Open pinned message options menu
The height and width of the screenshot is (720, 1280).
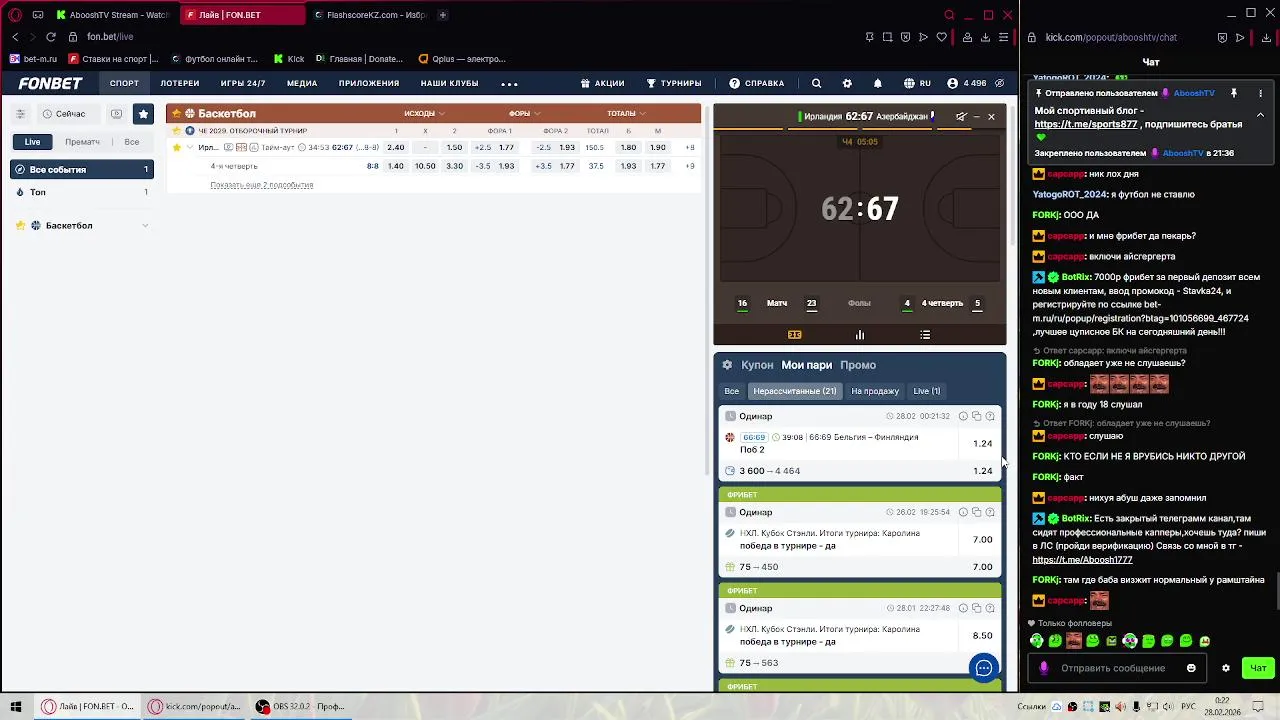point(1260,93)
